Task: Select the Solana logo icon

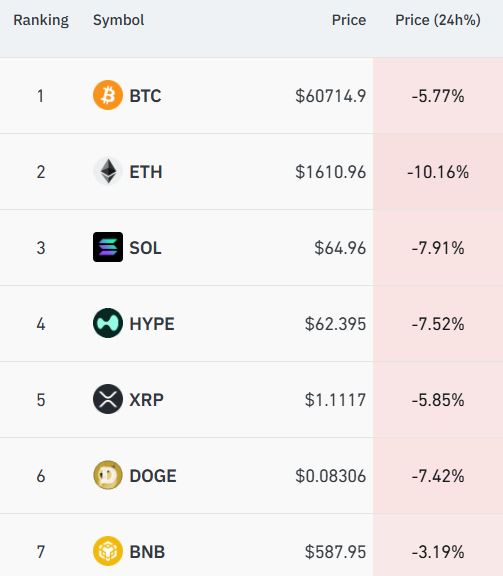Action: tap(108, 247)
